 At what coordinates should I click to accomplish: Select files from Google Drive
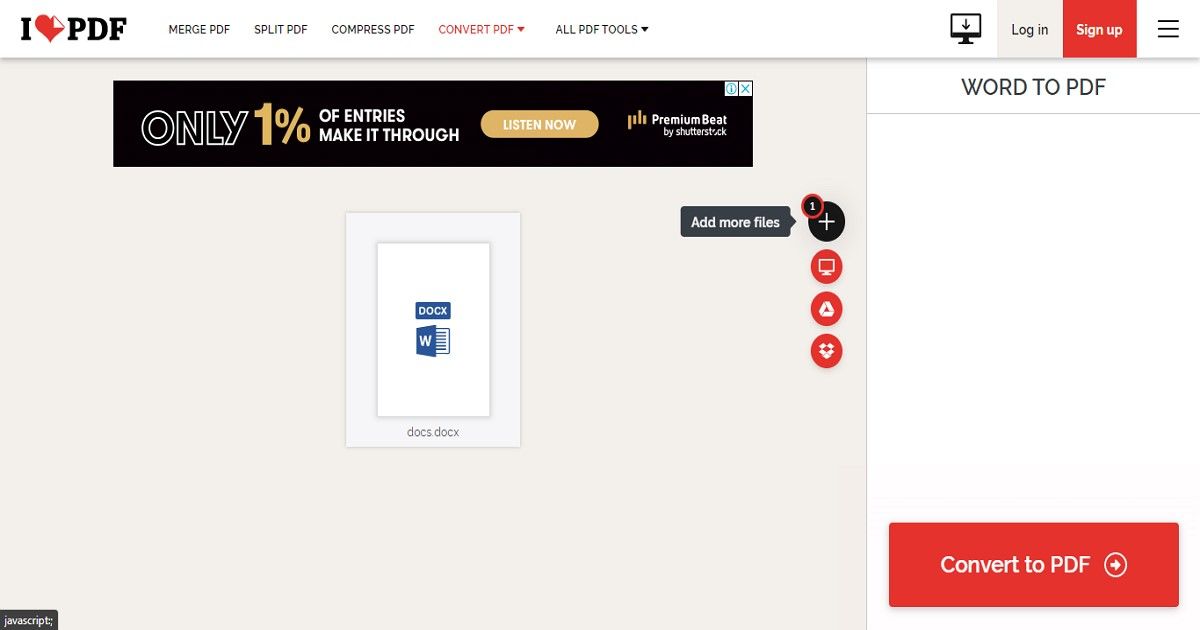coord(826,309)
